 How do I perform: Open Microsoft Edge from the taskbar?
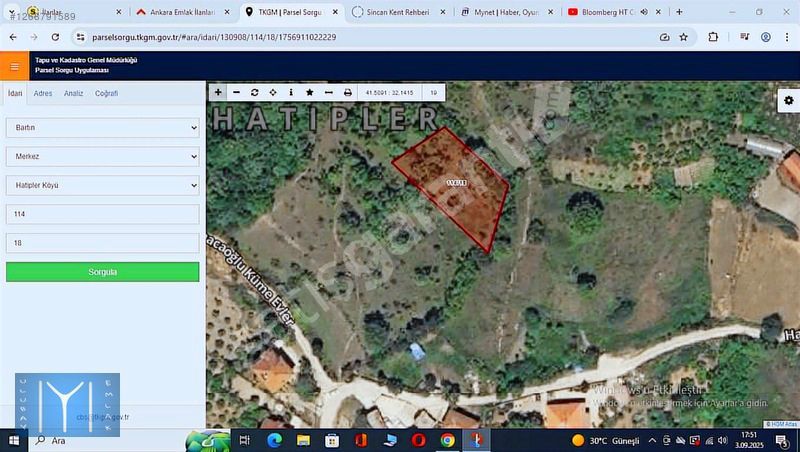click(x=274, y=440)
